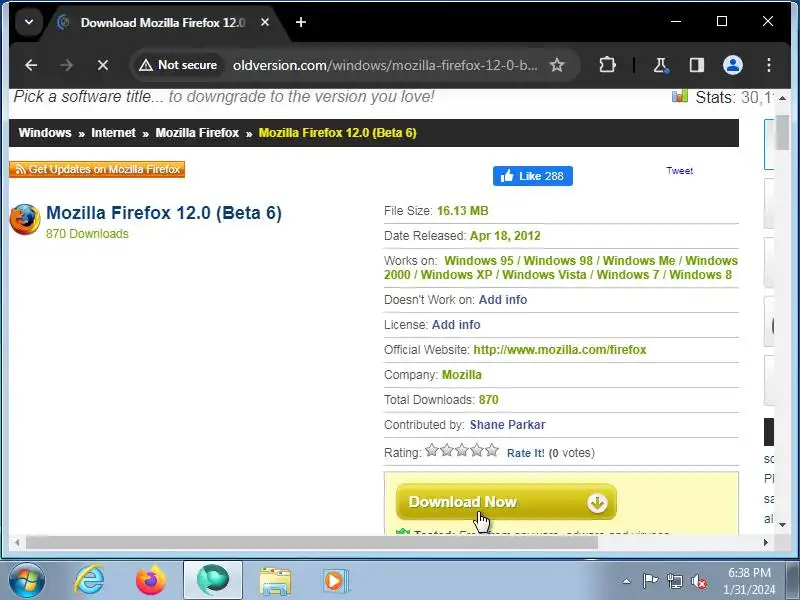The width and height of the screenshot is (800, 600).
Task: Open the Extensions puzzle icon
Action: click(x=607, y=65)
